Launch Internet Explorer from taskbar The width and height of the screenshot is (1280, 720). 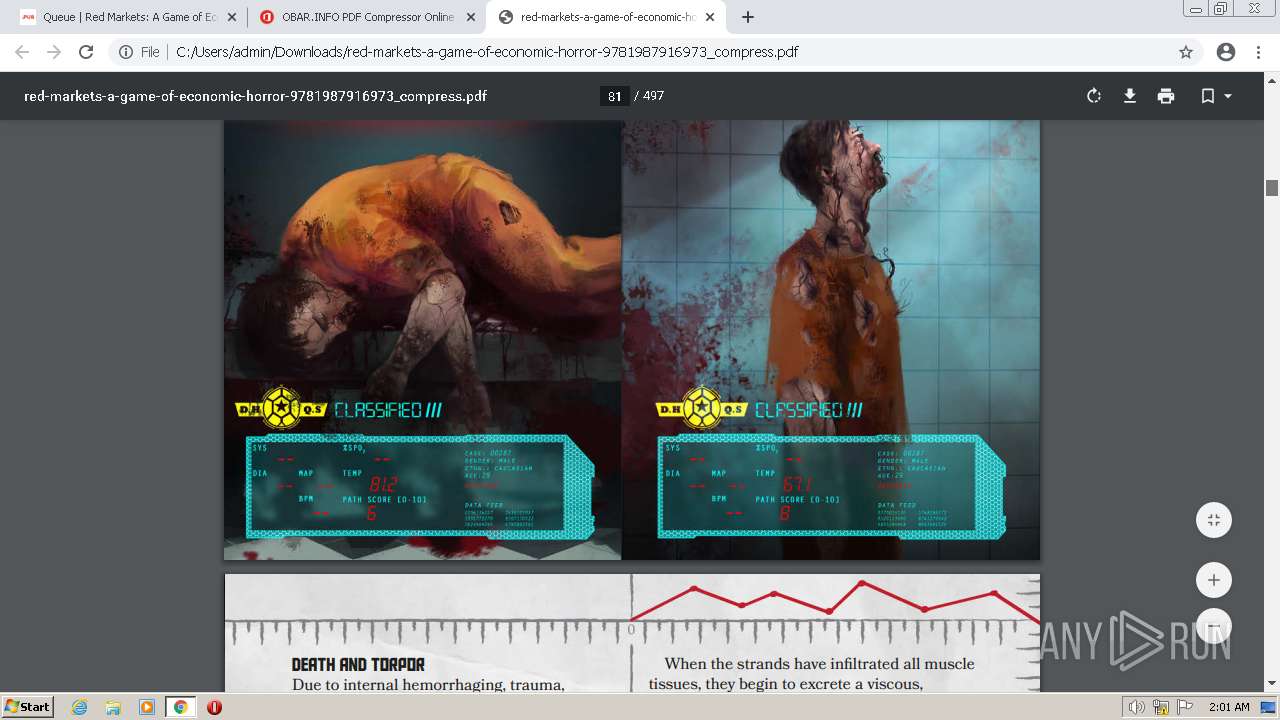[80, 707]
